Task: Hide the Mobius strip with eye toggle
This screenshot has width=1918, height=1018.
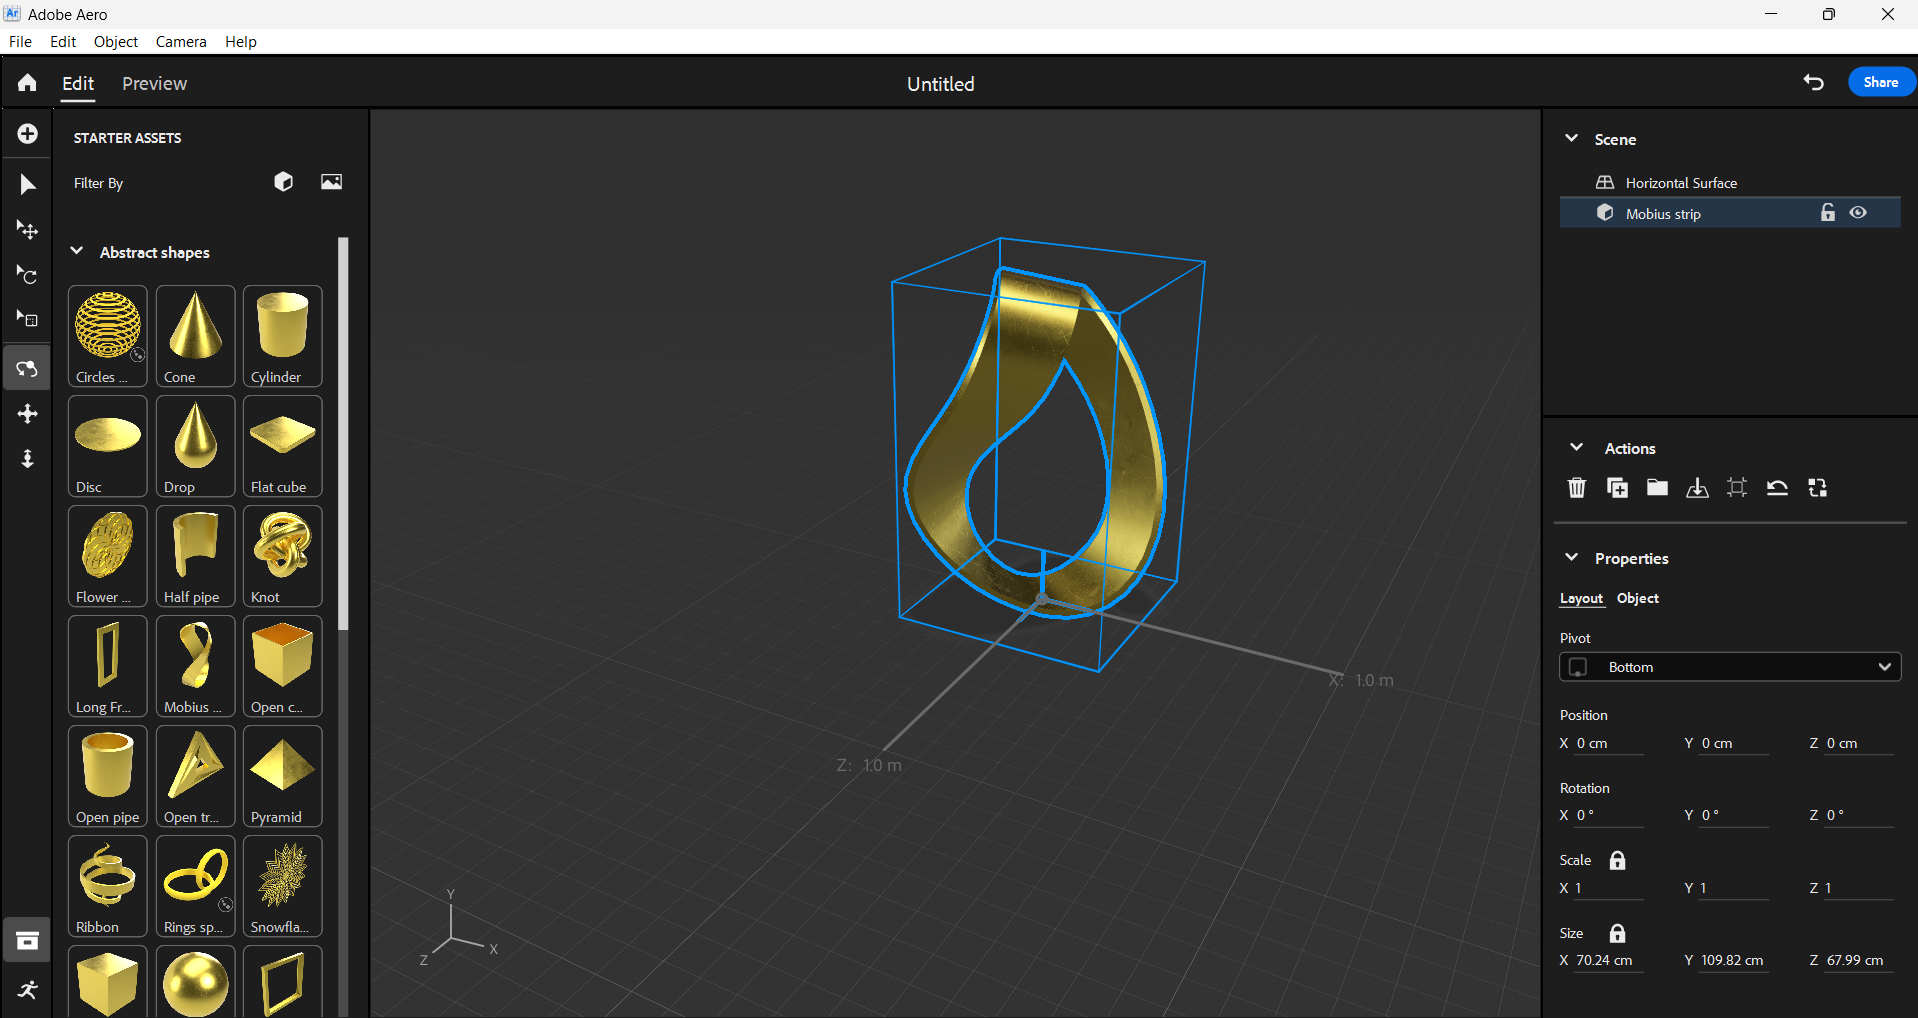Action: (x=1859, y=212)
